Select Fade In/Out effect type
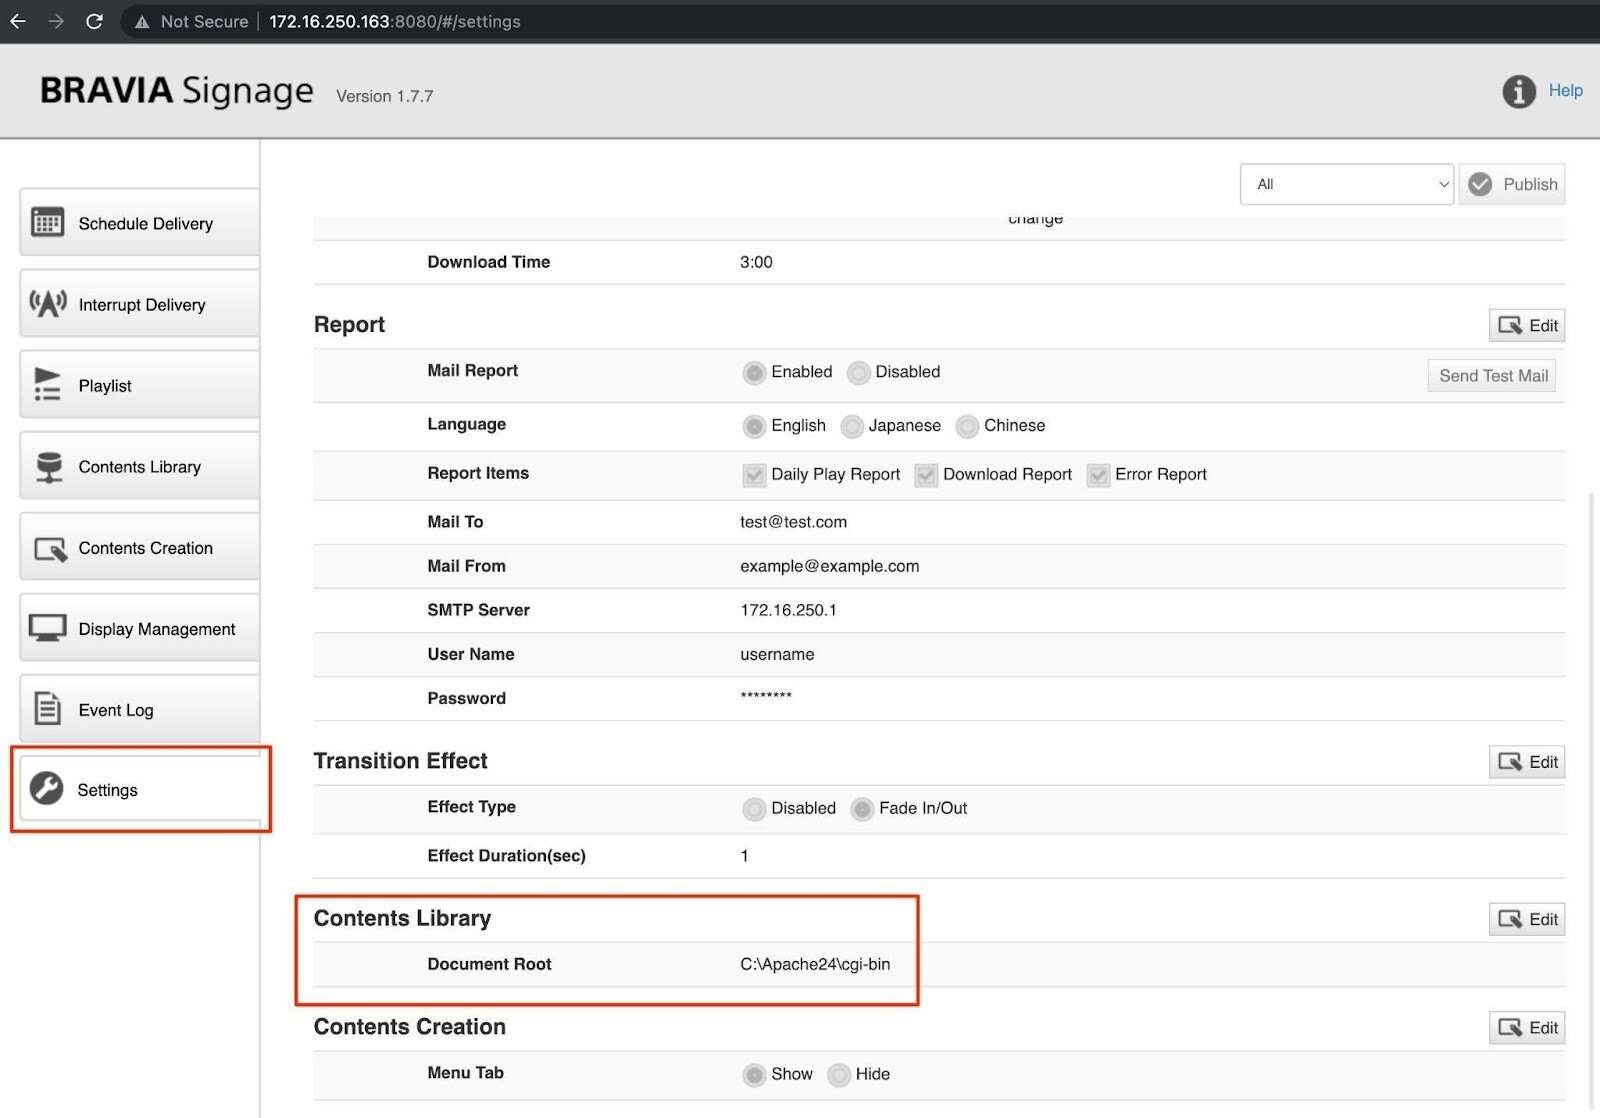 tap(862, 808)
